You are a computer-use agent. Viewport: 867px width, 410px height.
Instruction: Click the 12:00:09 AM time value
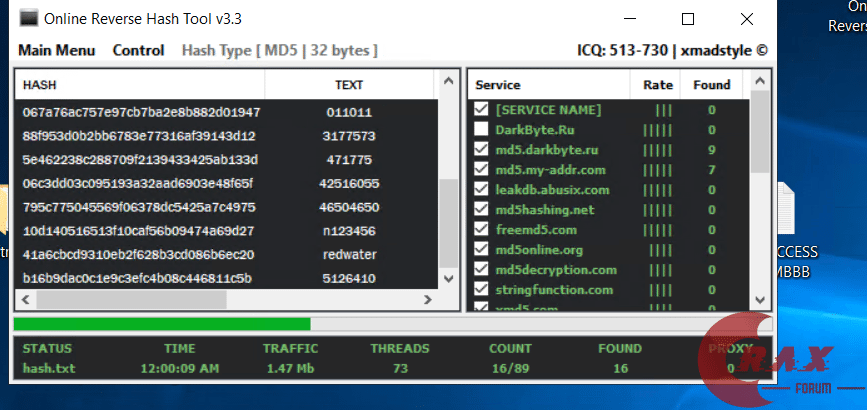click(180, 368)
